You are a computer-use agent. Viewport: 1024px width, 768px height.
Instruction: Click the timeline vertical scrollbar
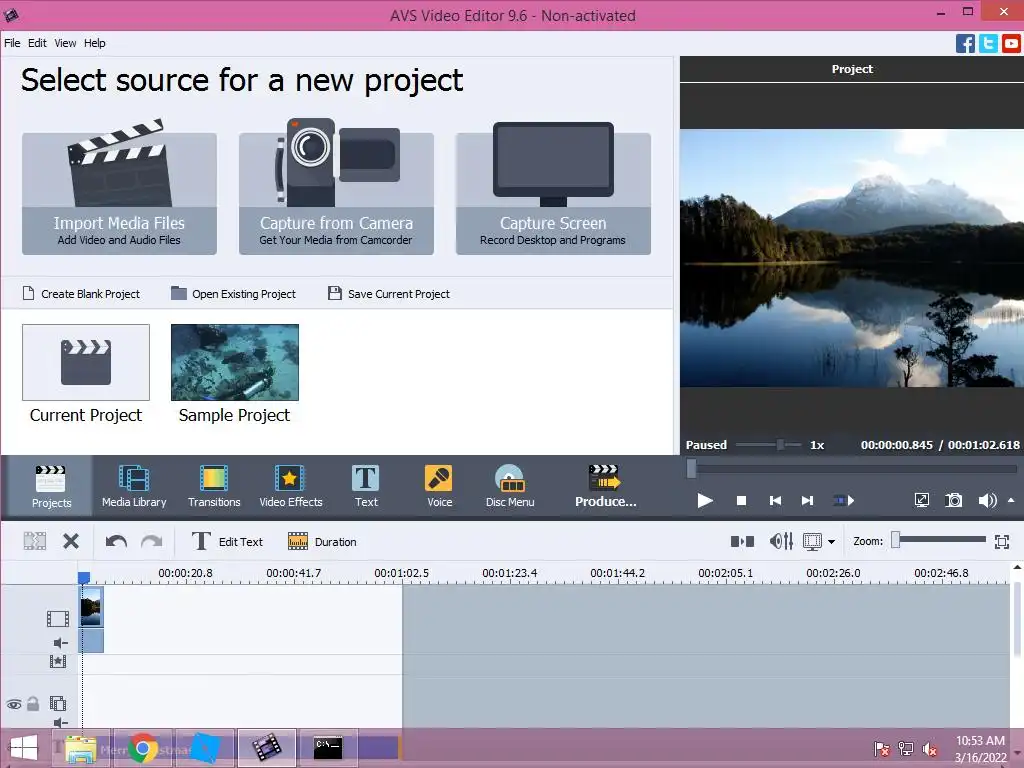pos(1017,620)
